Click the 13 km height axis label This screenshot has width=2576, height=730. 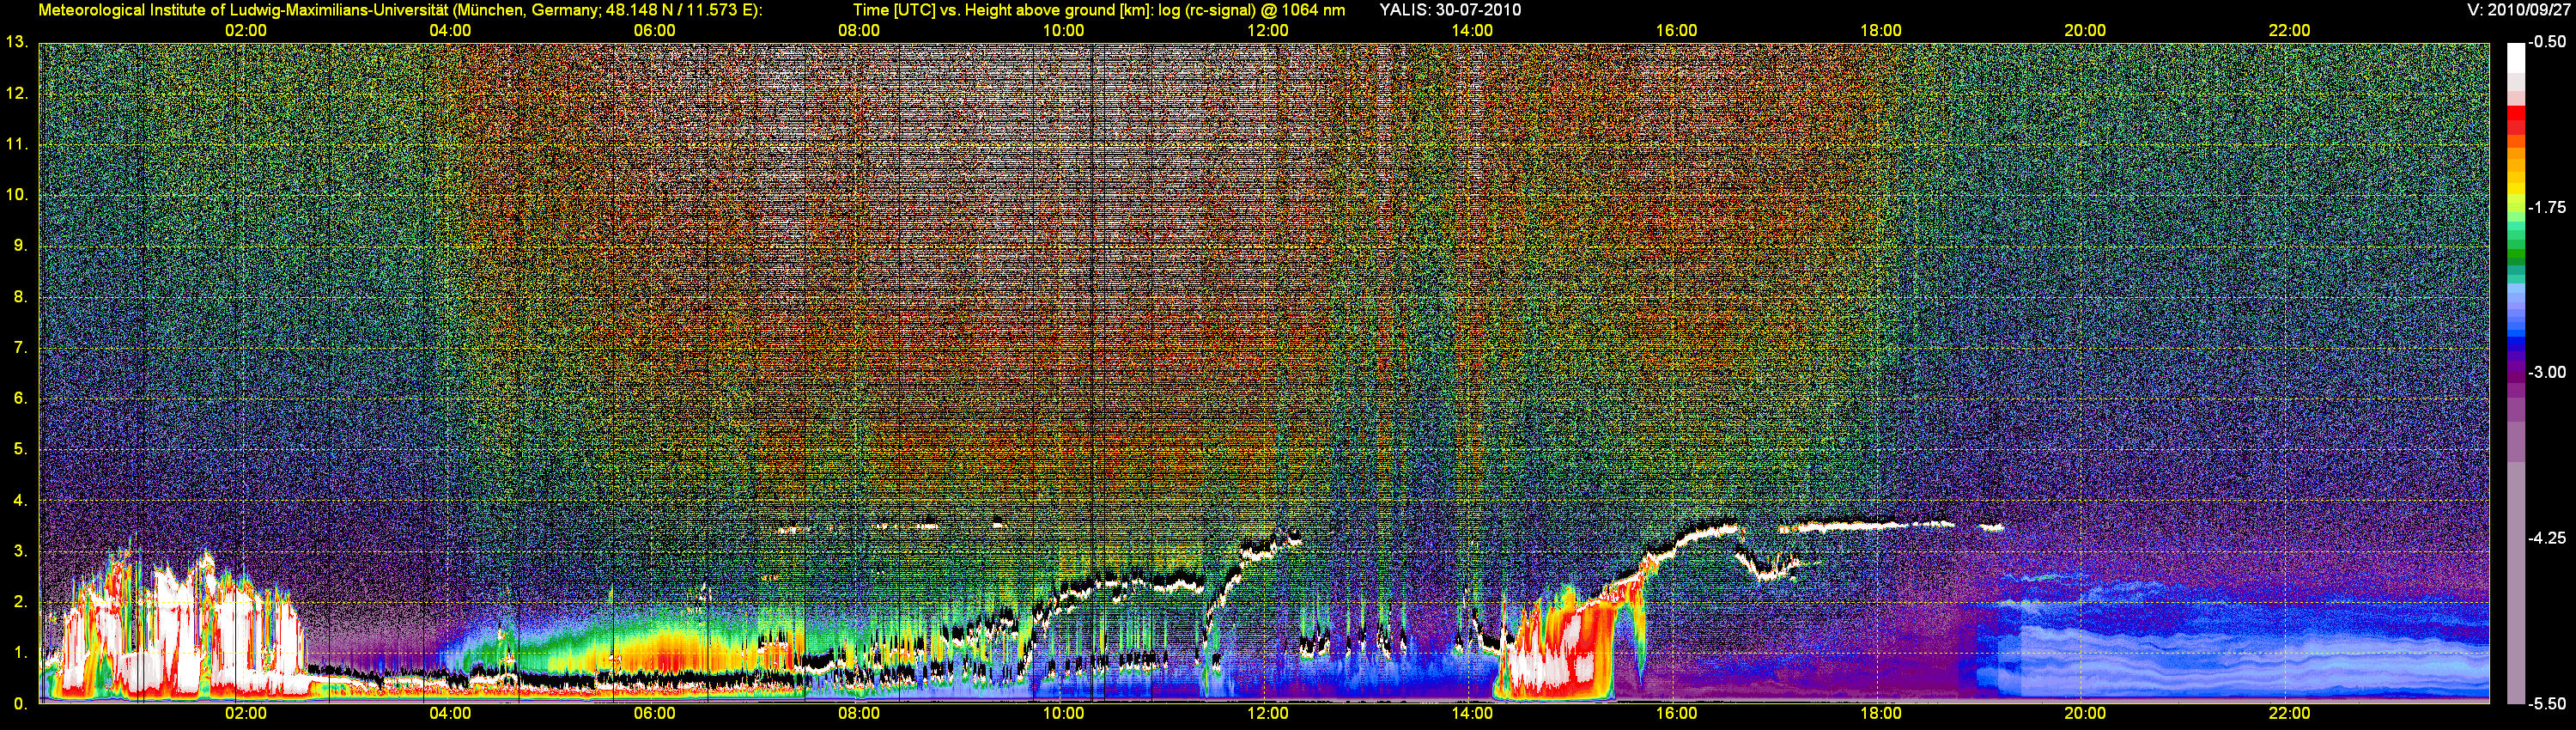coord(16,42)
